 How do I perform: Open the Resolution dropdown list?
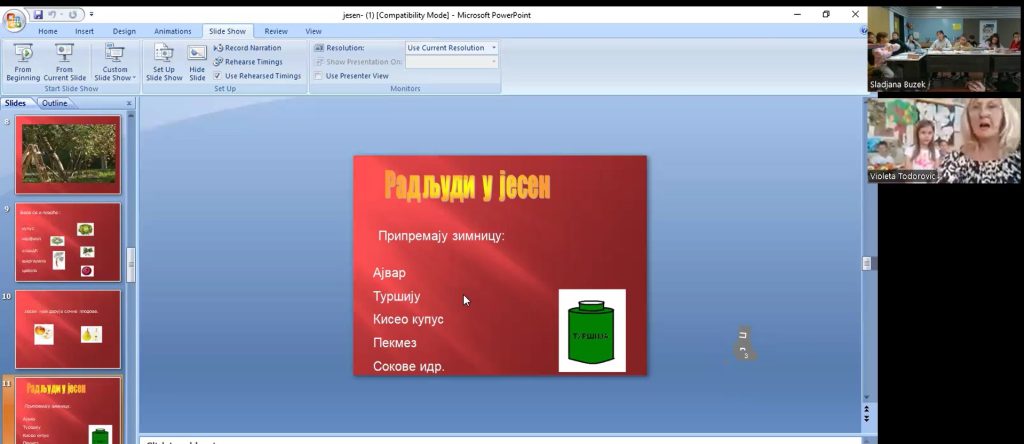[494, 48]
